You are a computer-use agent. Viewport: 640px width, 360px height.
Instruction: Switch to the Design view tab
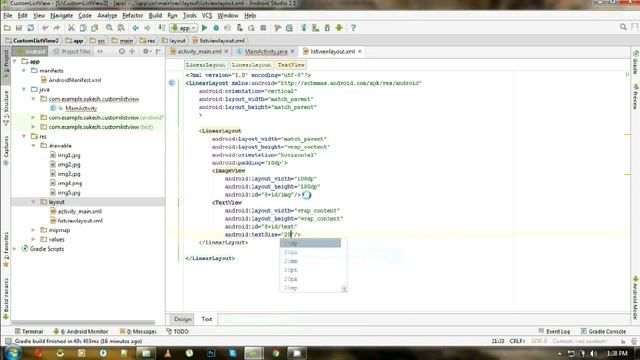pos(182,319)
